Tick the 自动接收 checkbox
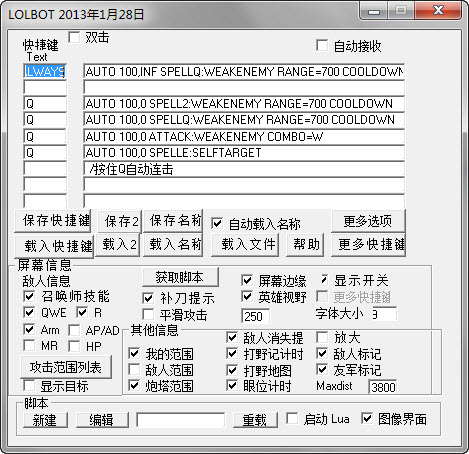The height and width of the screenshot is (454, 469). pyautogui.click(x=322, y=46)
